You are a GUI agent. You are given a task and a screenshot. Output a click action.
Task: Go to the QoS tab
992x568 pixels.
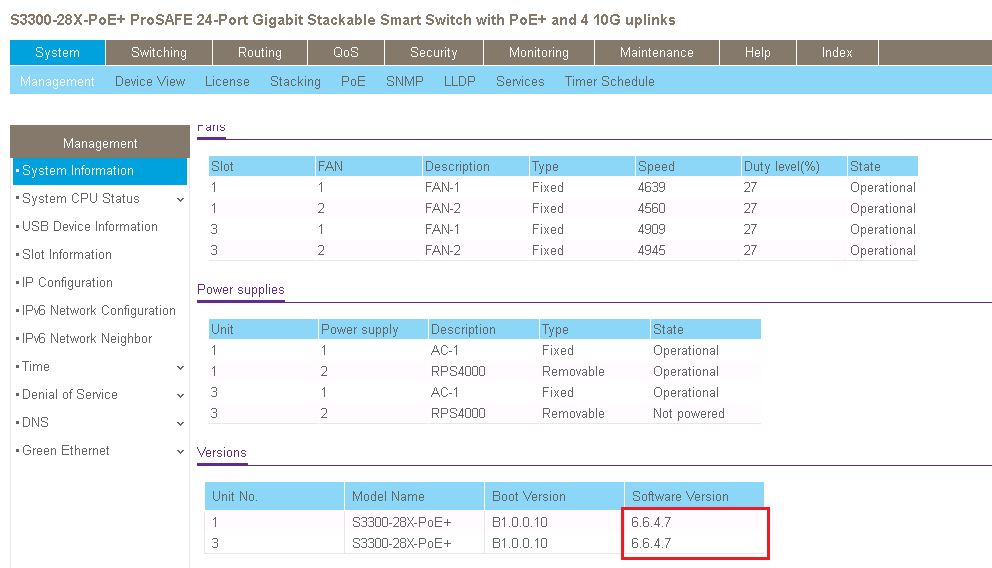[346, 52]
